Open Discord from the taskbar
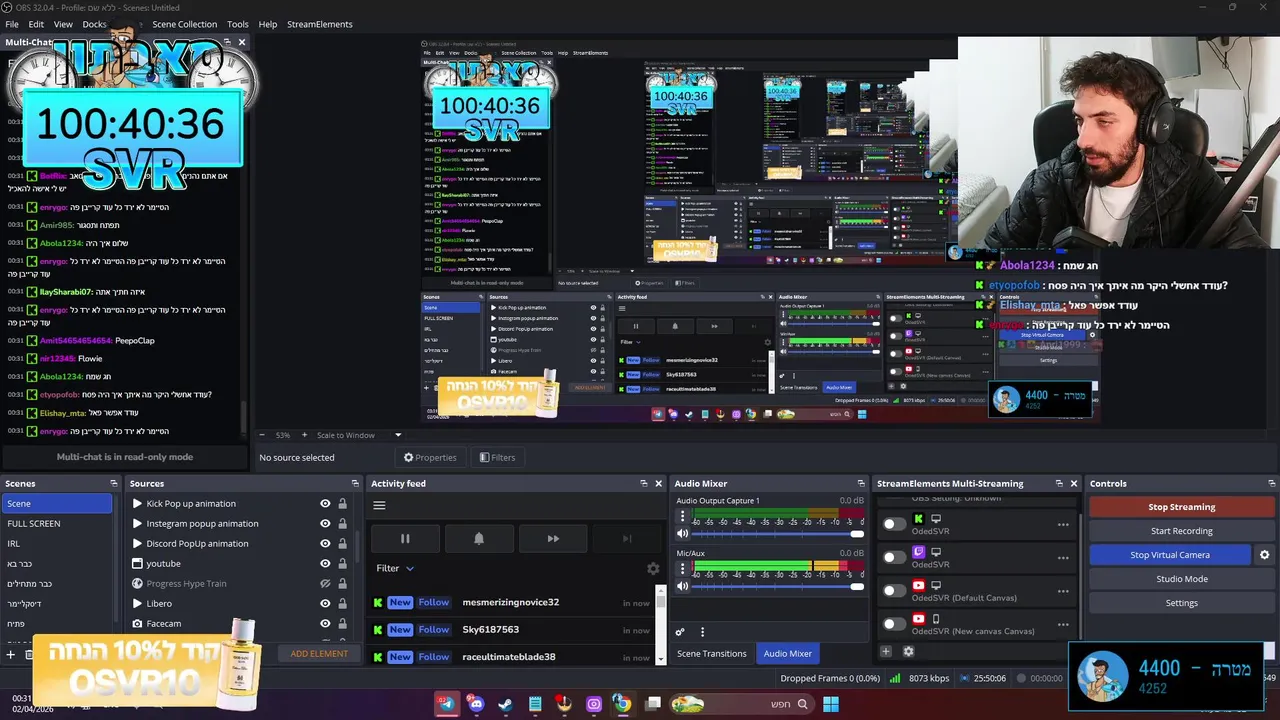The image size is (1280, 720). (476, 704)
